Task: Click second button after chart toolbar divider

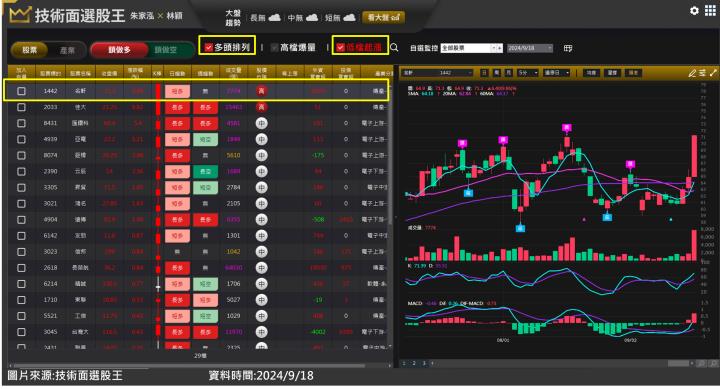Action: 613,73
